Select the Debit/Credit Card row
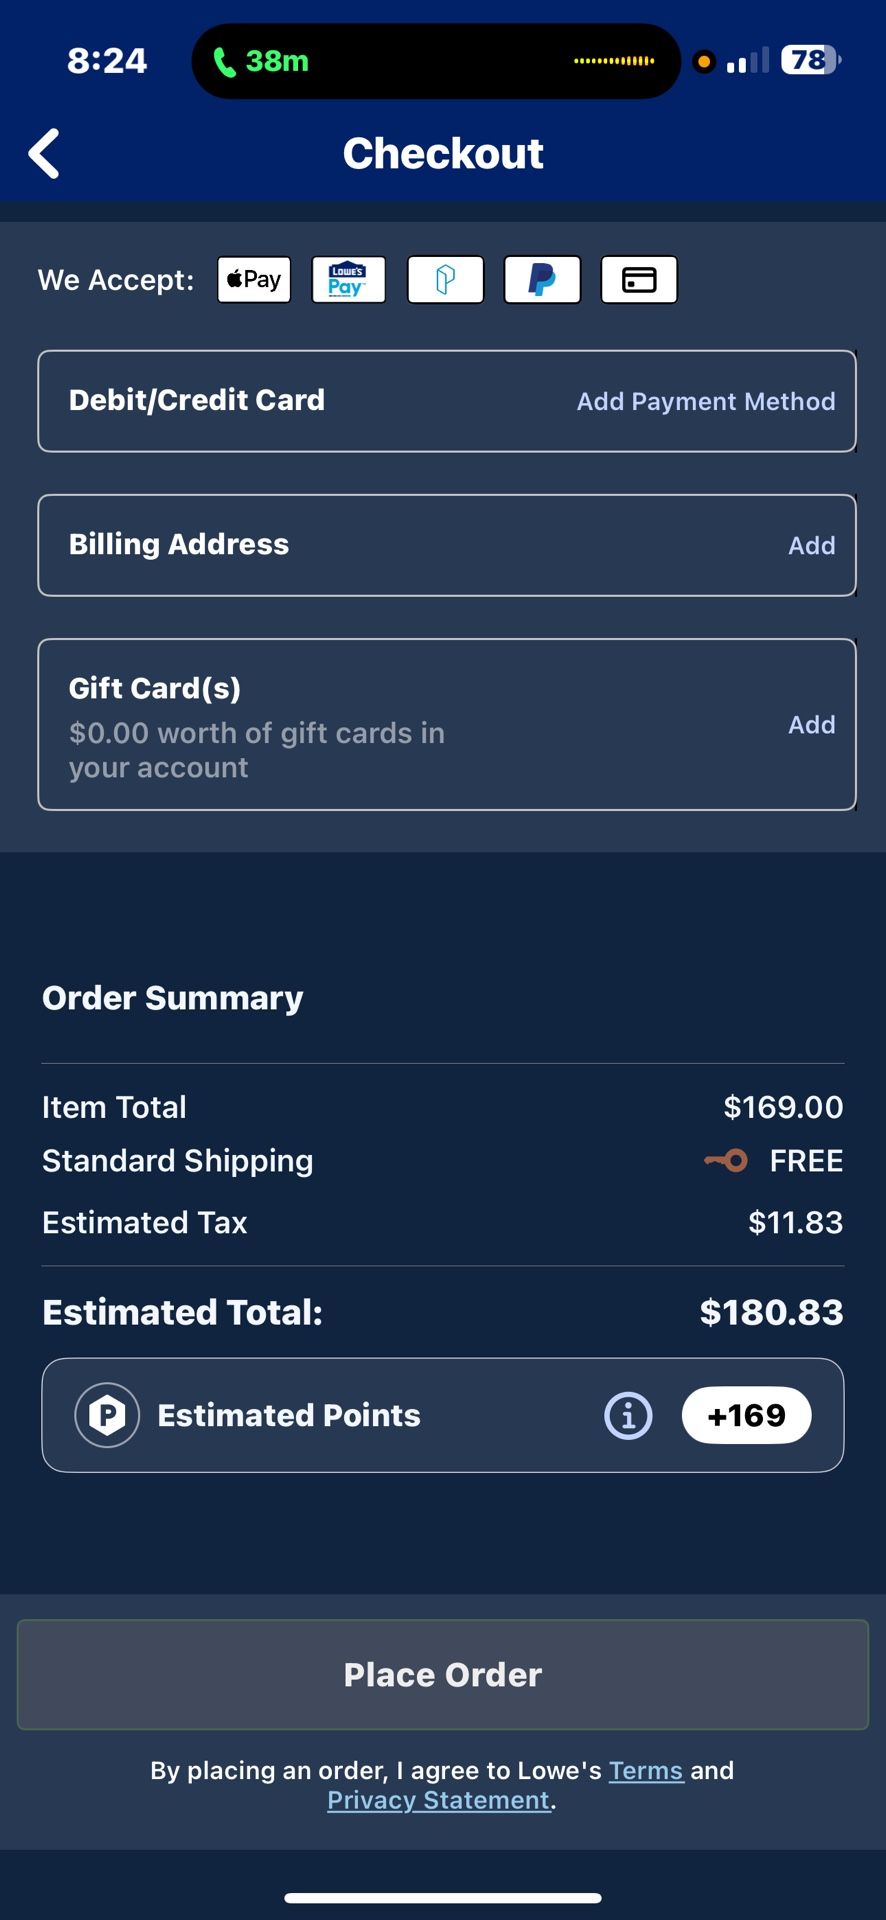The image size is (886, 1920). click(447, 401)
